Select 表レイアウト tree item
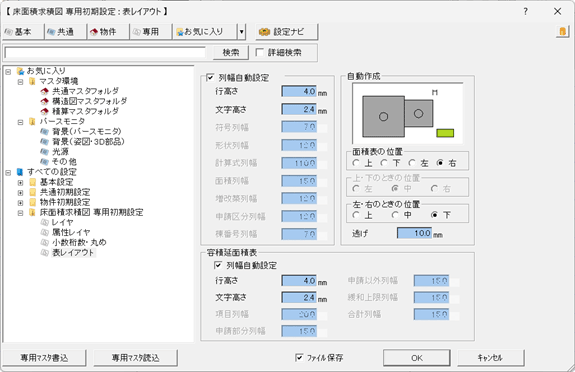This screenshot has width=575, height=372. (73, 252)
